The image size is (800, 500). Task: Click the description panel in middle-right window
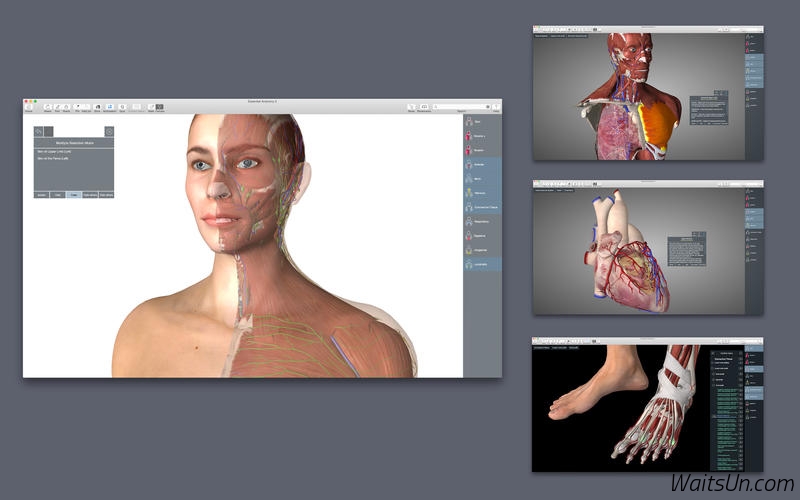point(687,251)
